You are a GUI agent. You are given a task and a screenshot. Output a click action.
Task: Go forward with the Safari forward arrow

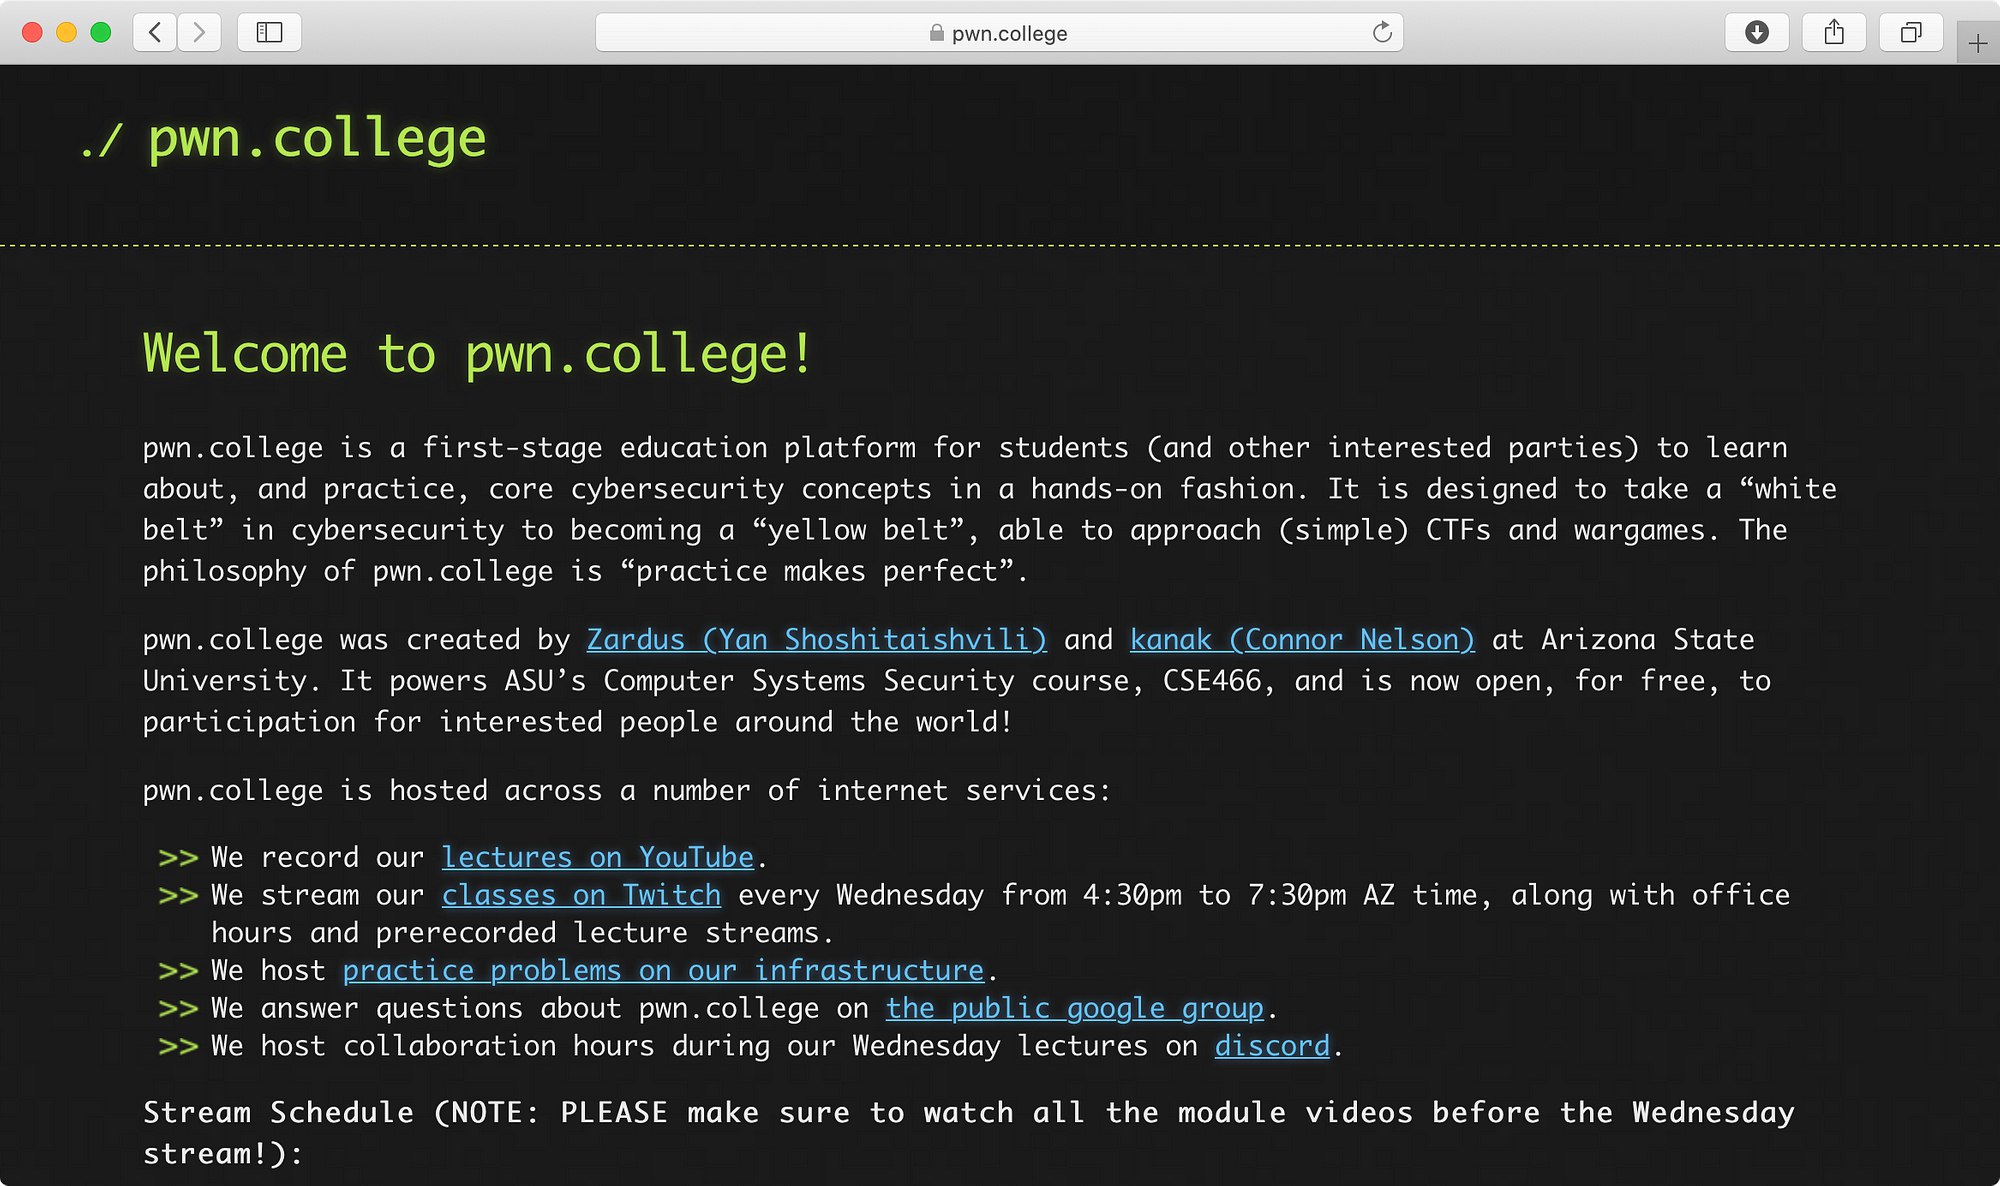click(199, 33)
